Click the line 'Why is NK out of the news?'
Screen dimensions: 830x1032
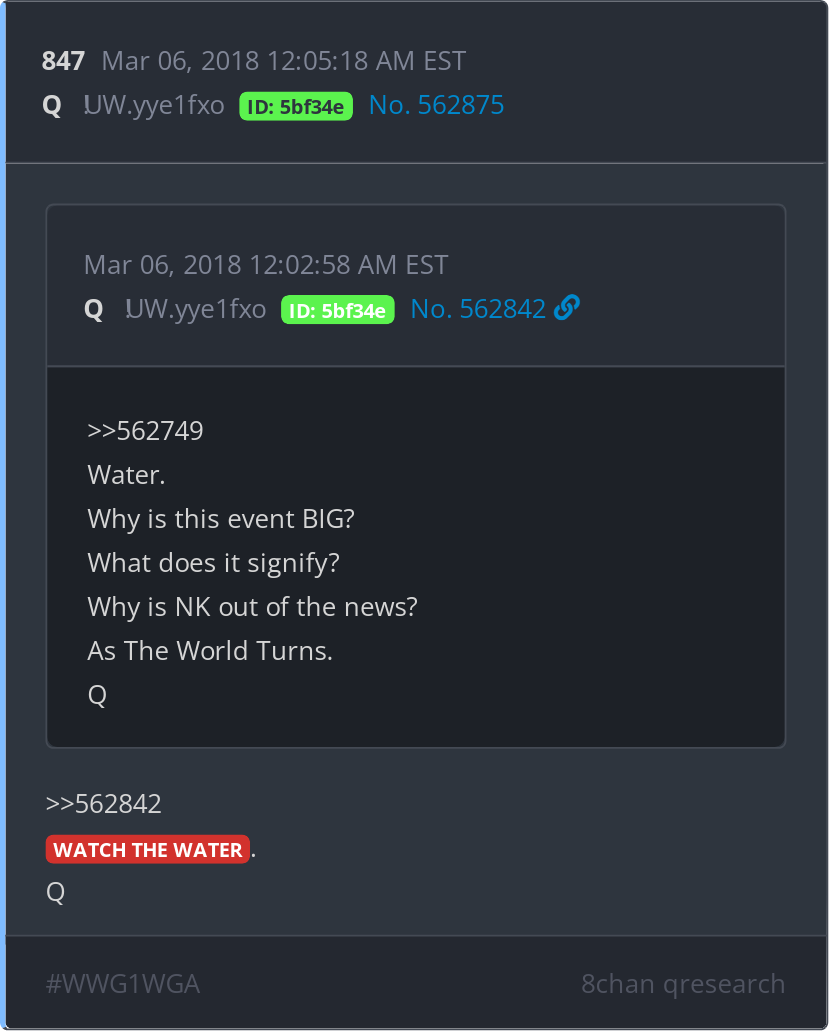252,607
